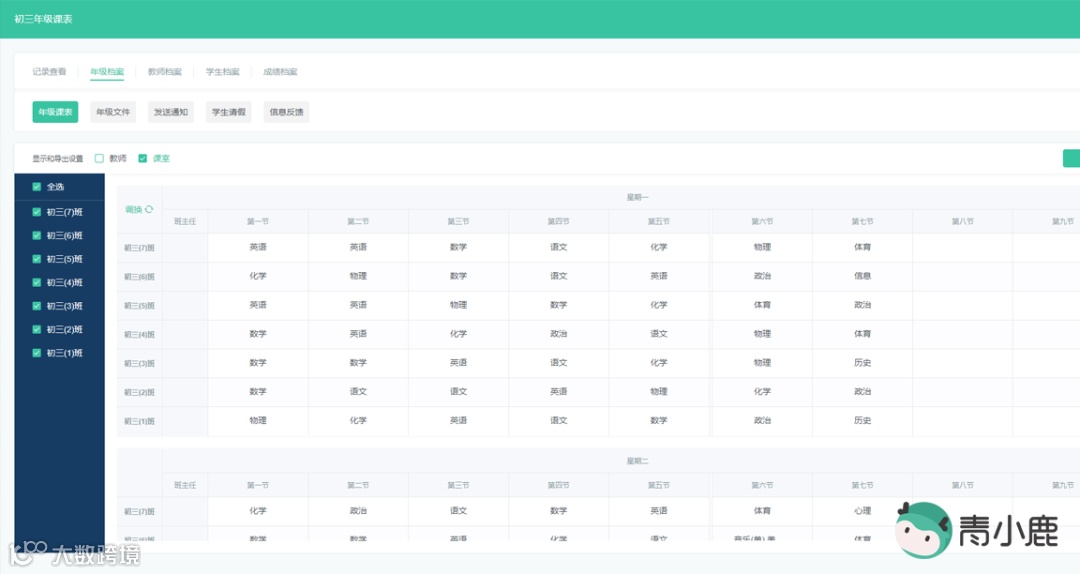Uncheck 初三(4)班 in the sidebar
This screenshot has width=1080, height=574.
[x=37, y=283]
